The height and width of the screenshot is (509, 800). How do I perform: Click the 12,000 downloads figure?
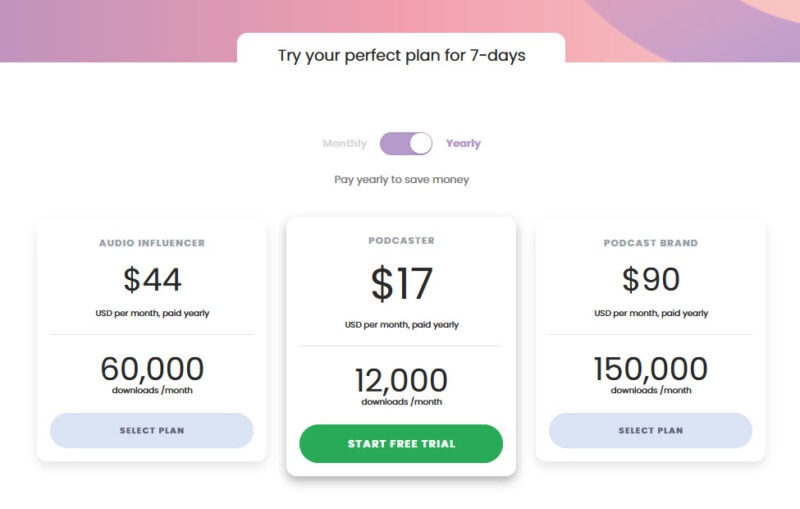click(402, 380)
